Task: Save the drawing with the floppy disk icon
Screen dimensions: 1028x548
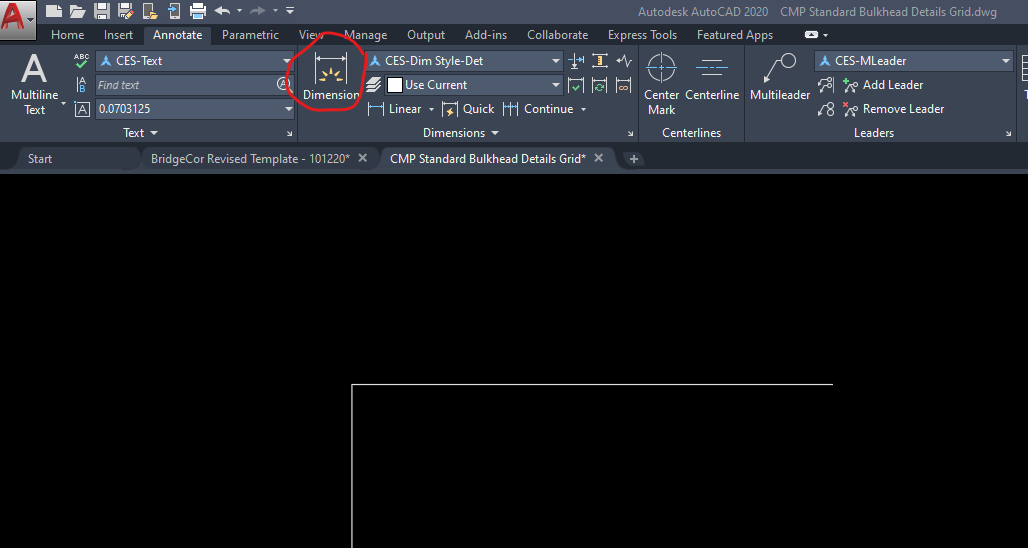Action: pos(102,10)
